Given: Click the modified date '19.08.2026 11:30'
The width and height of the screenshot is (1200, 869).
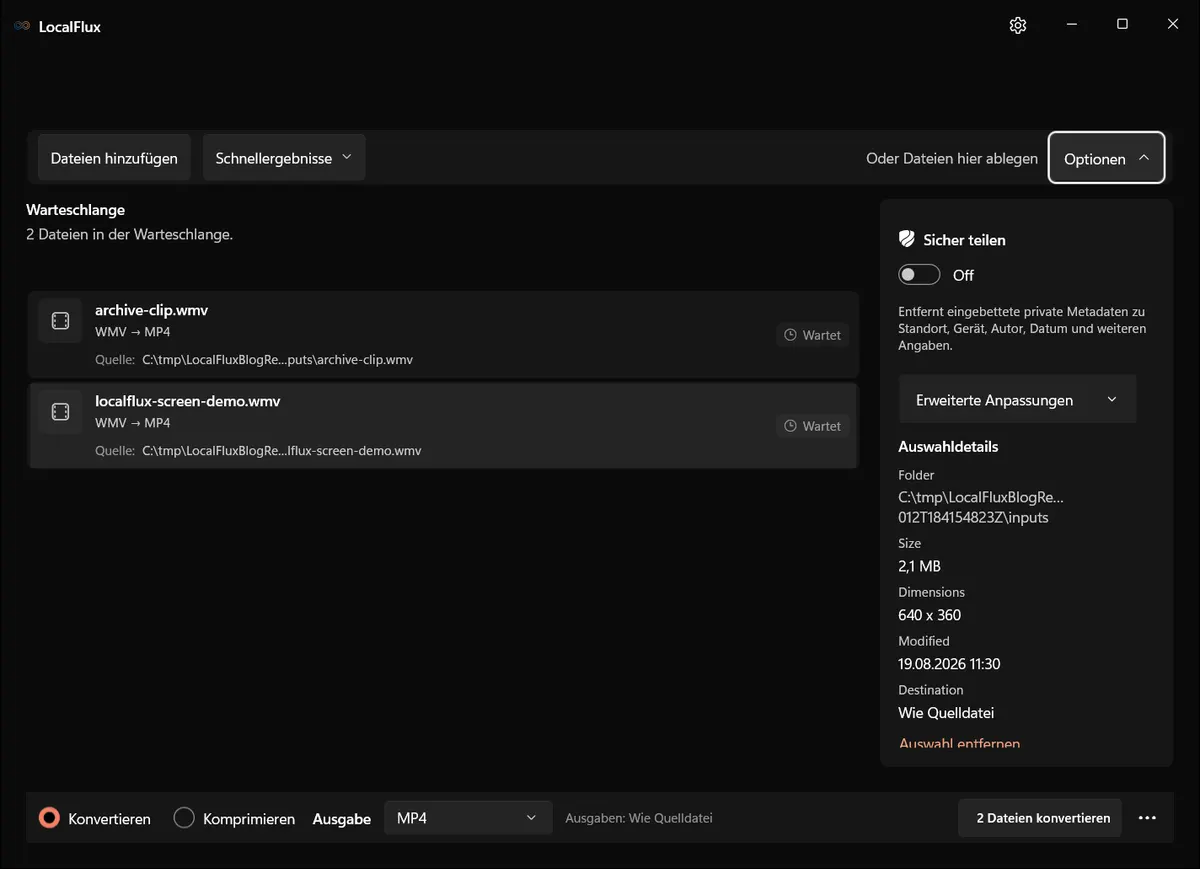Looking at the screenshot, I should pyautogui.click(x=949, y=664).
